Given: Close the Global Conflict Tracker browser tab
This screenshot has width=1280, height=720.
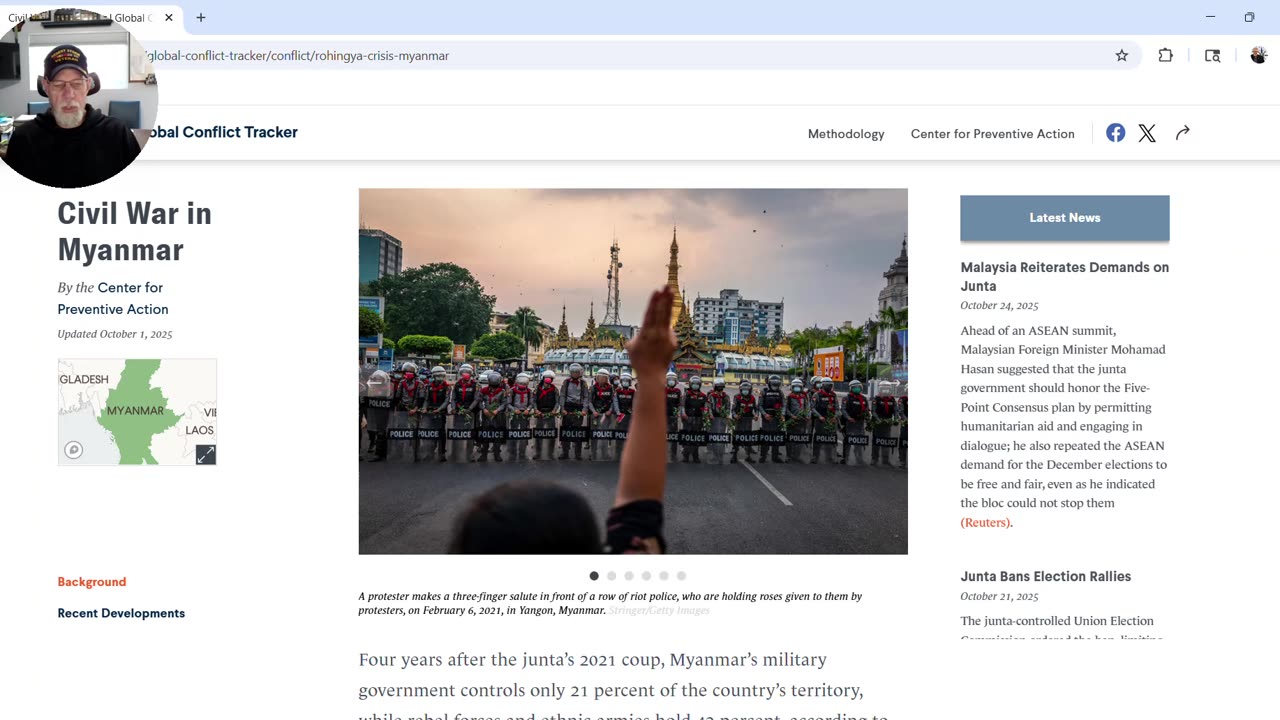Looking at the screenshot, I should (168, 17).
